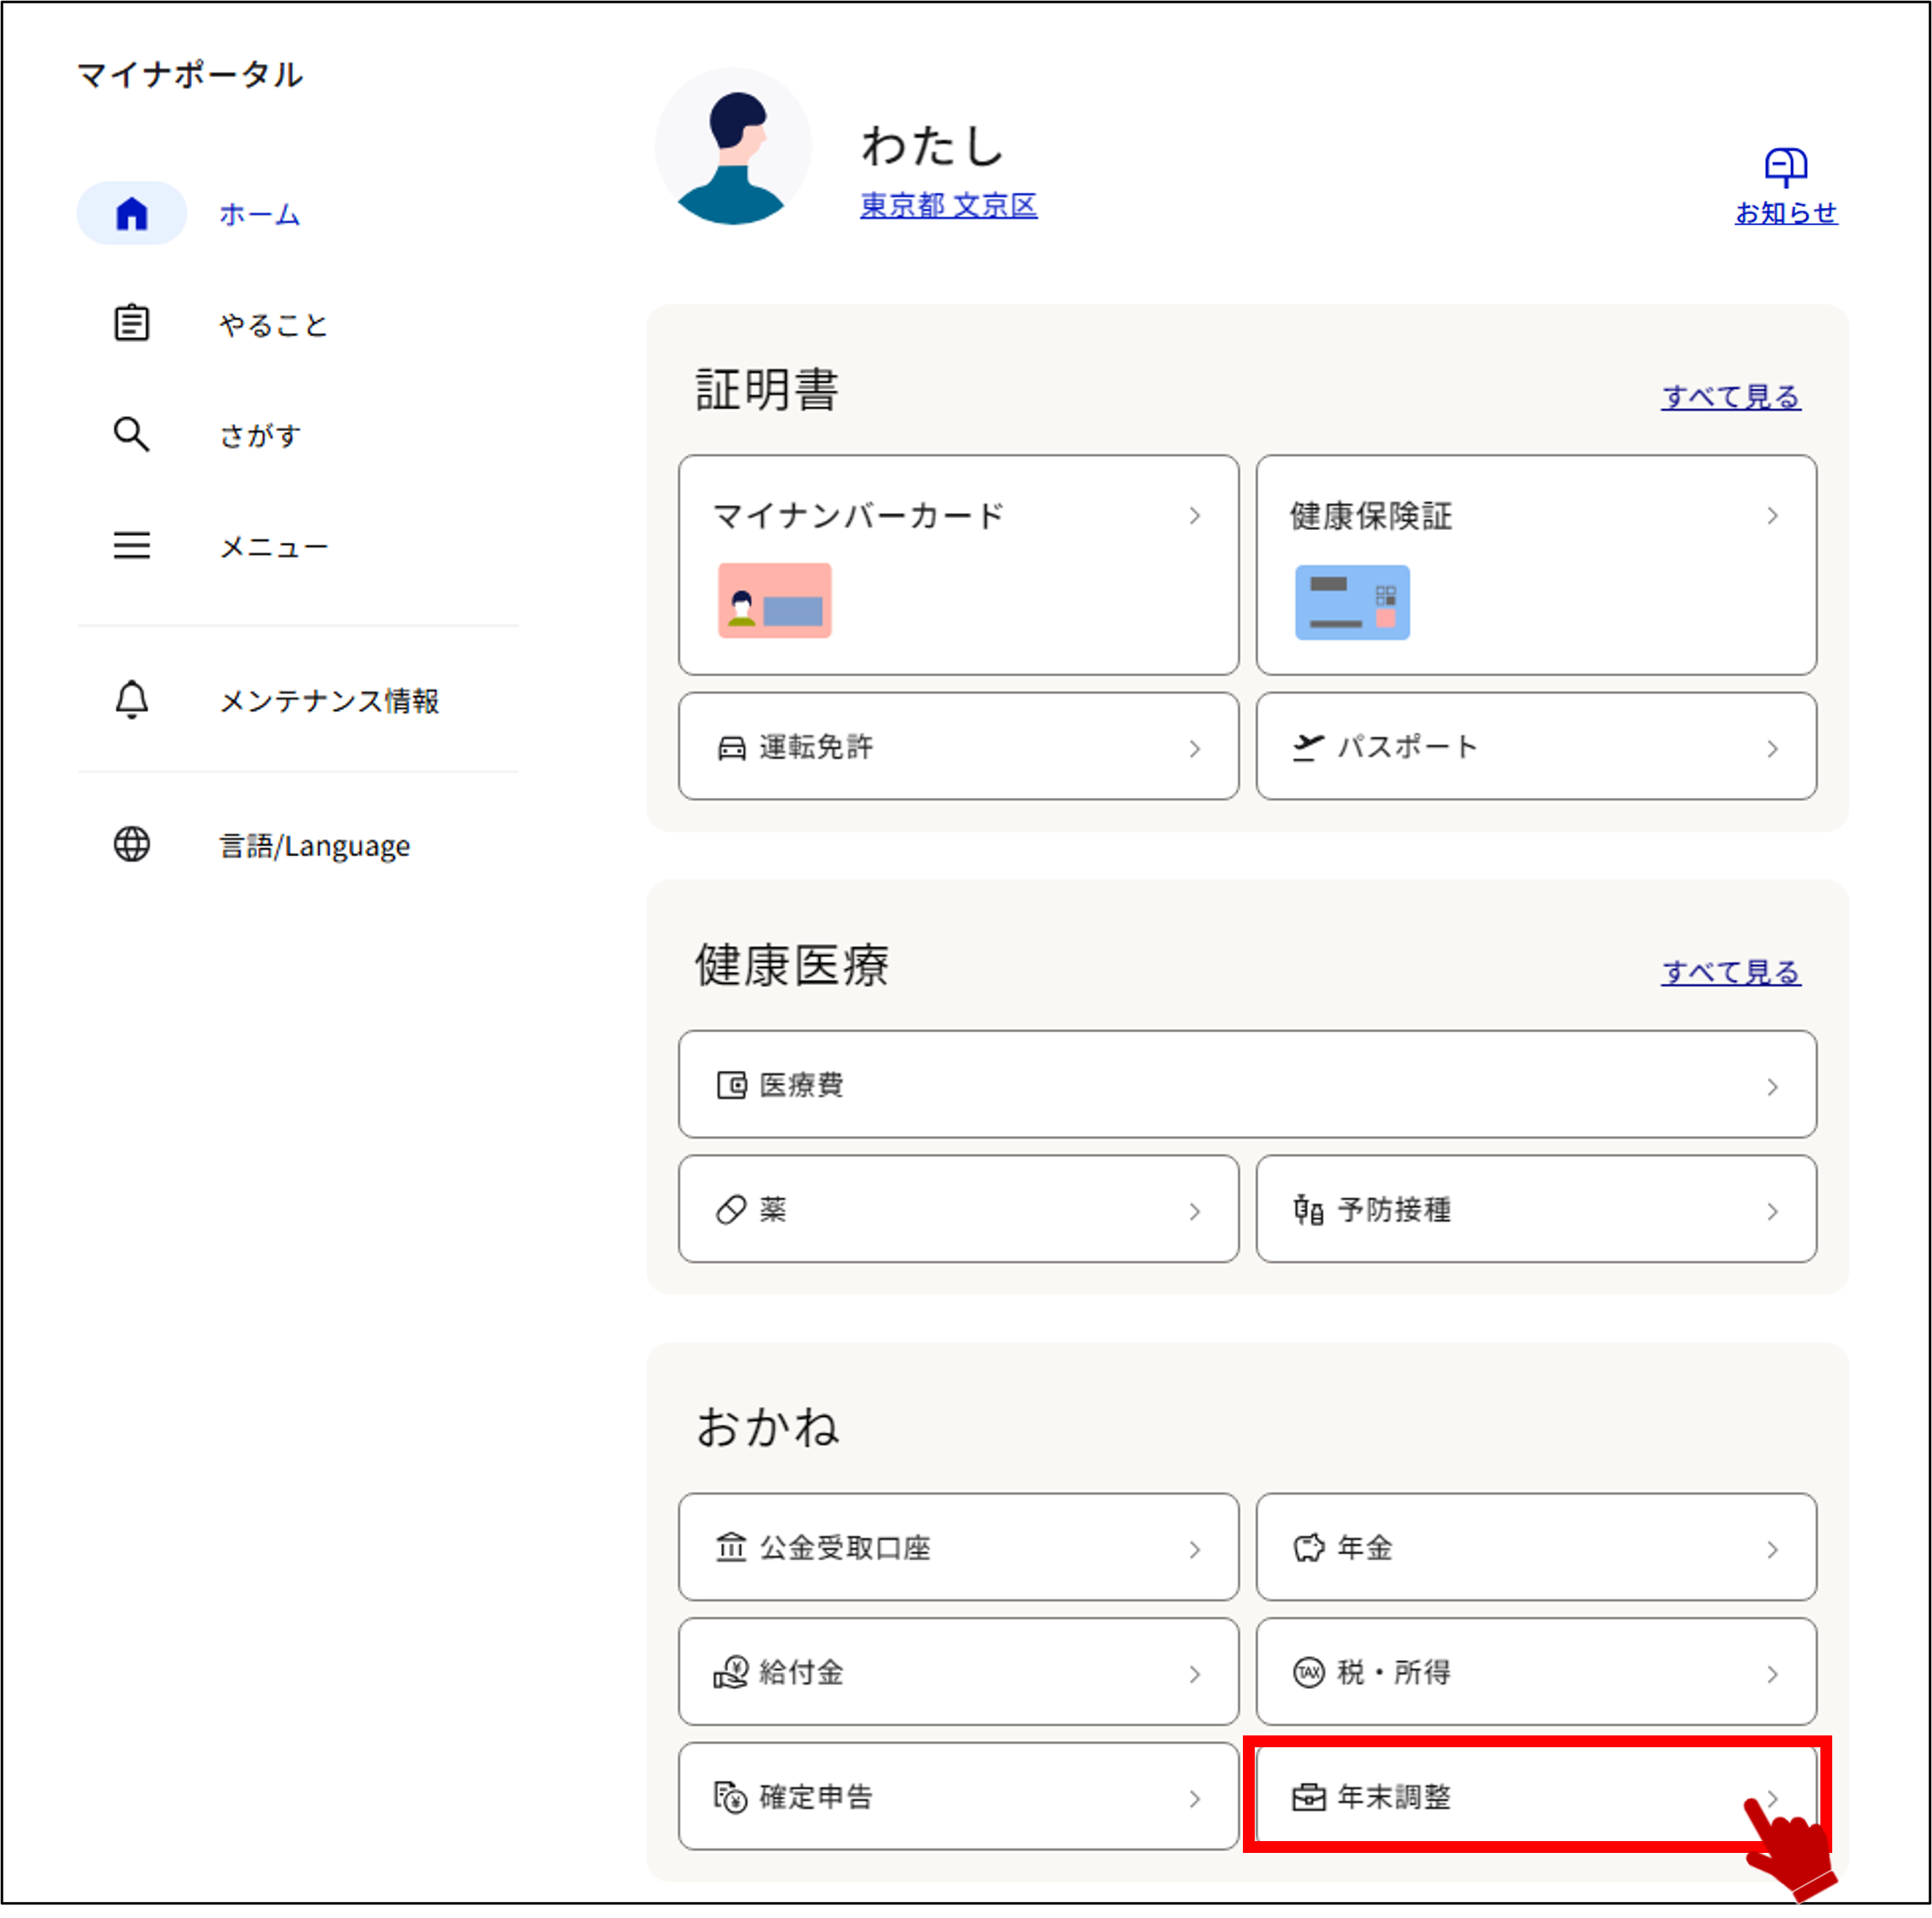
Task: Click the お知らせ link text
Action: (x=1787, y=213)
